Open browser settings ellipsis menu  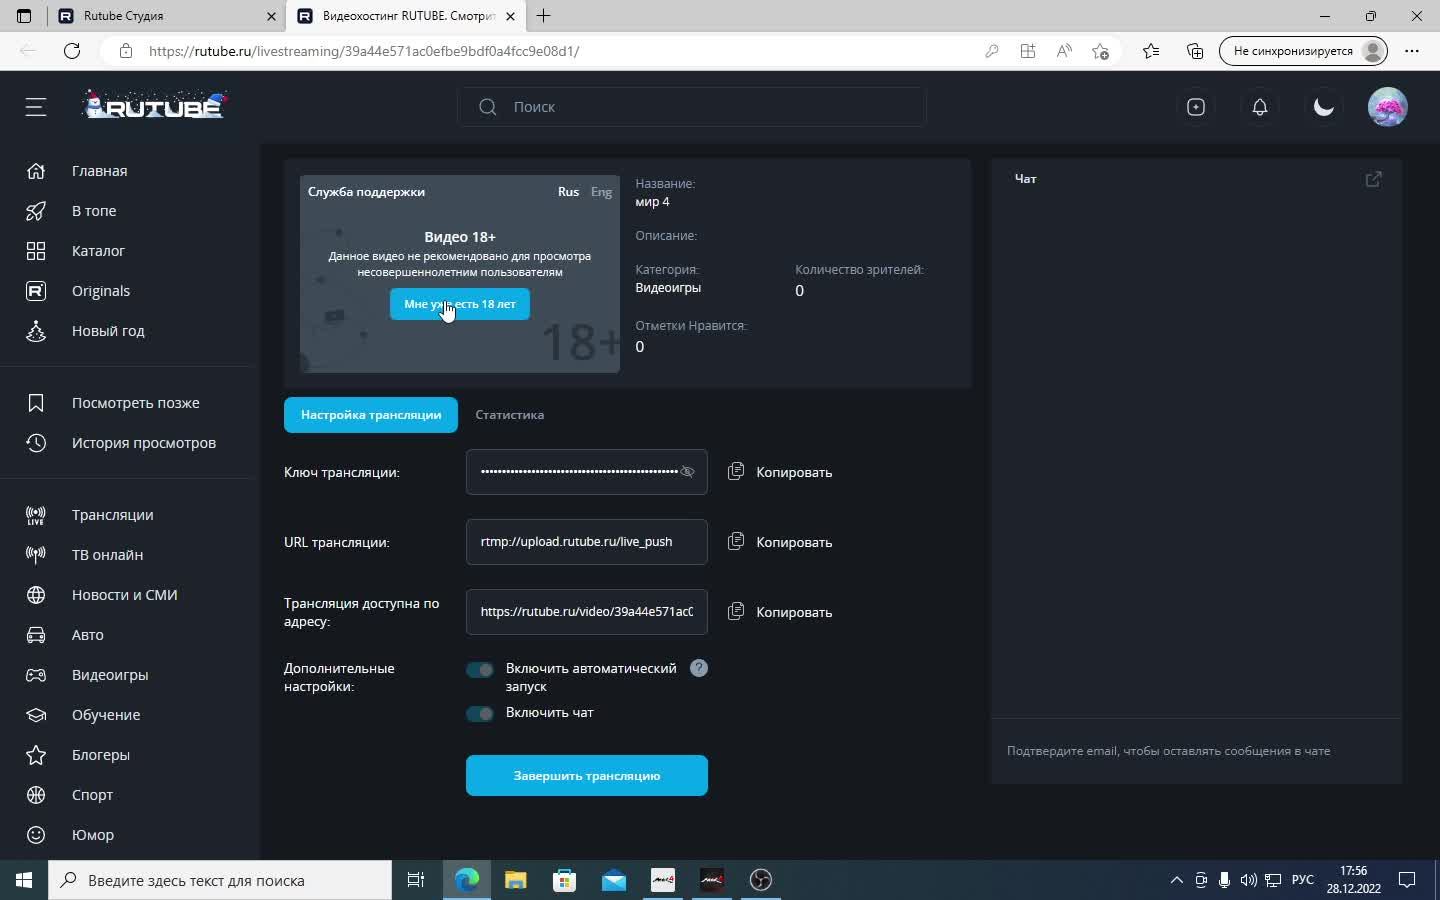(x=1412, y=51)
